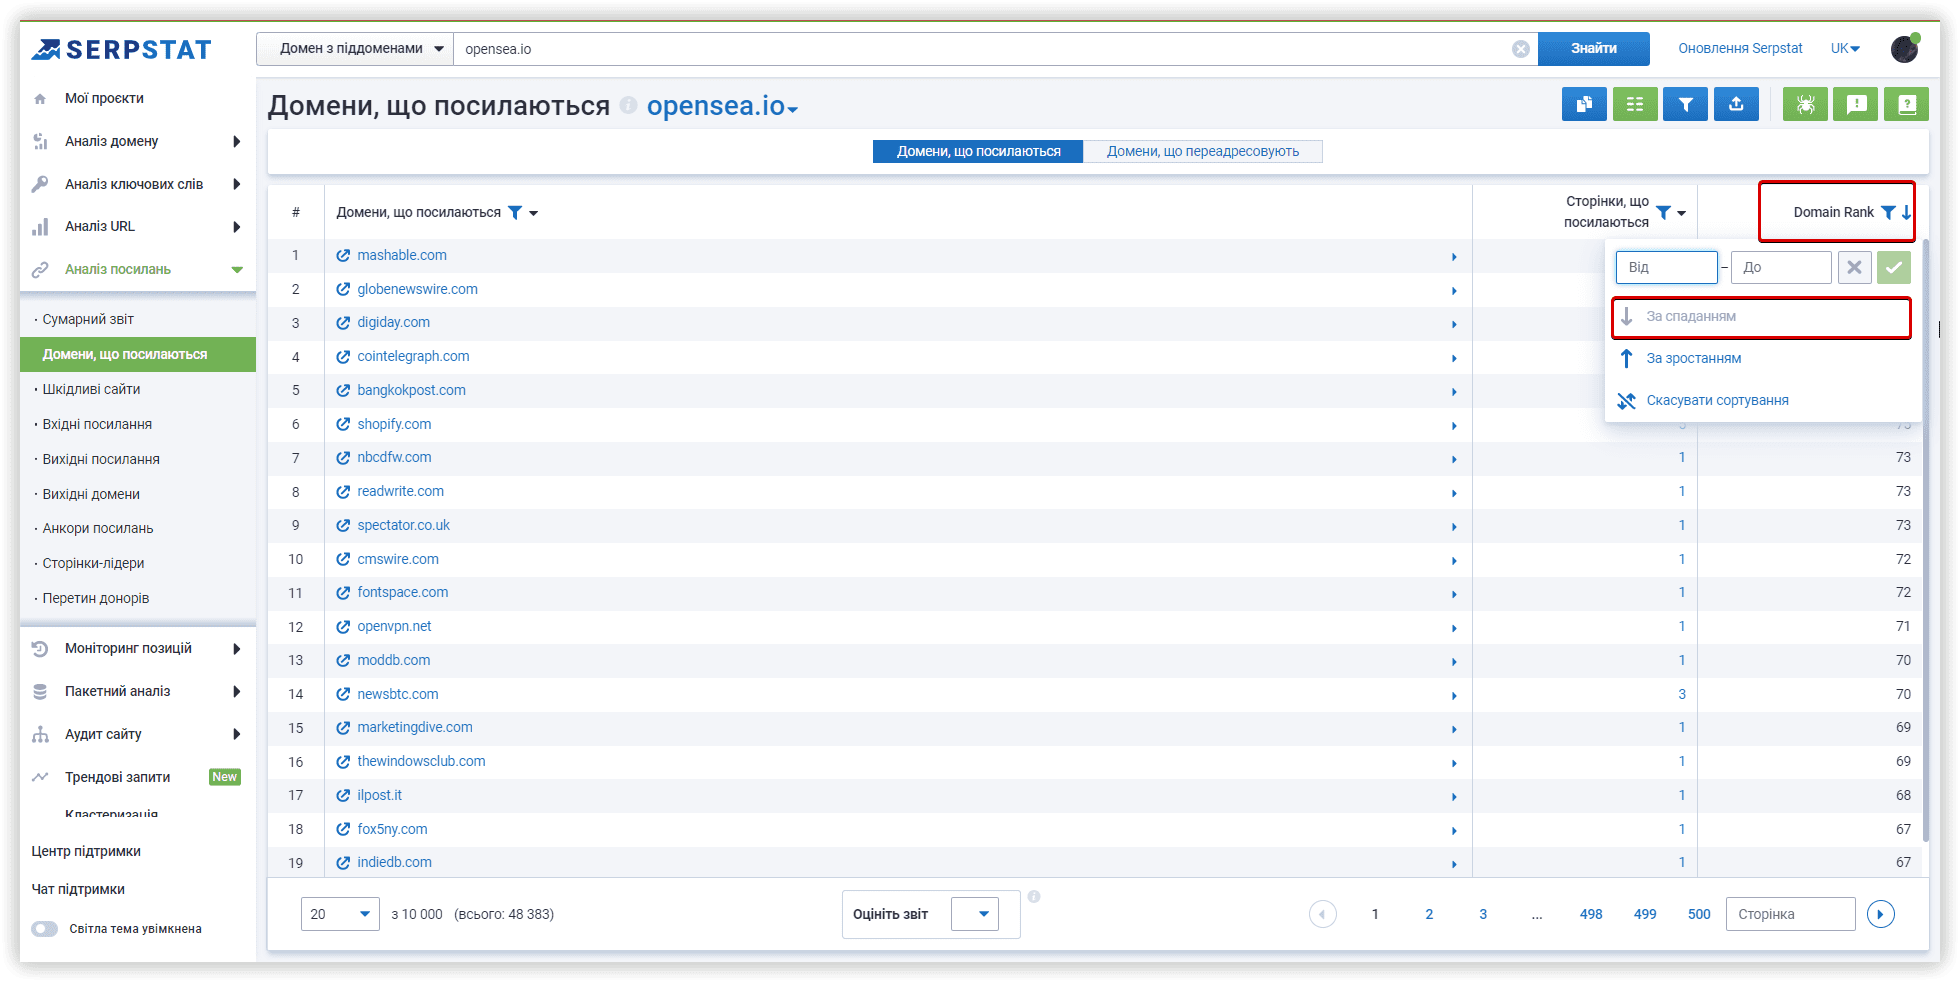Switch to Referring domains tab

point(978,151)
